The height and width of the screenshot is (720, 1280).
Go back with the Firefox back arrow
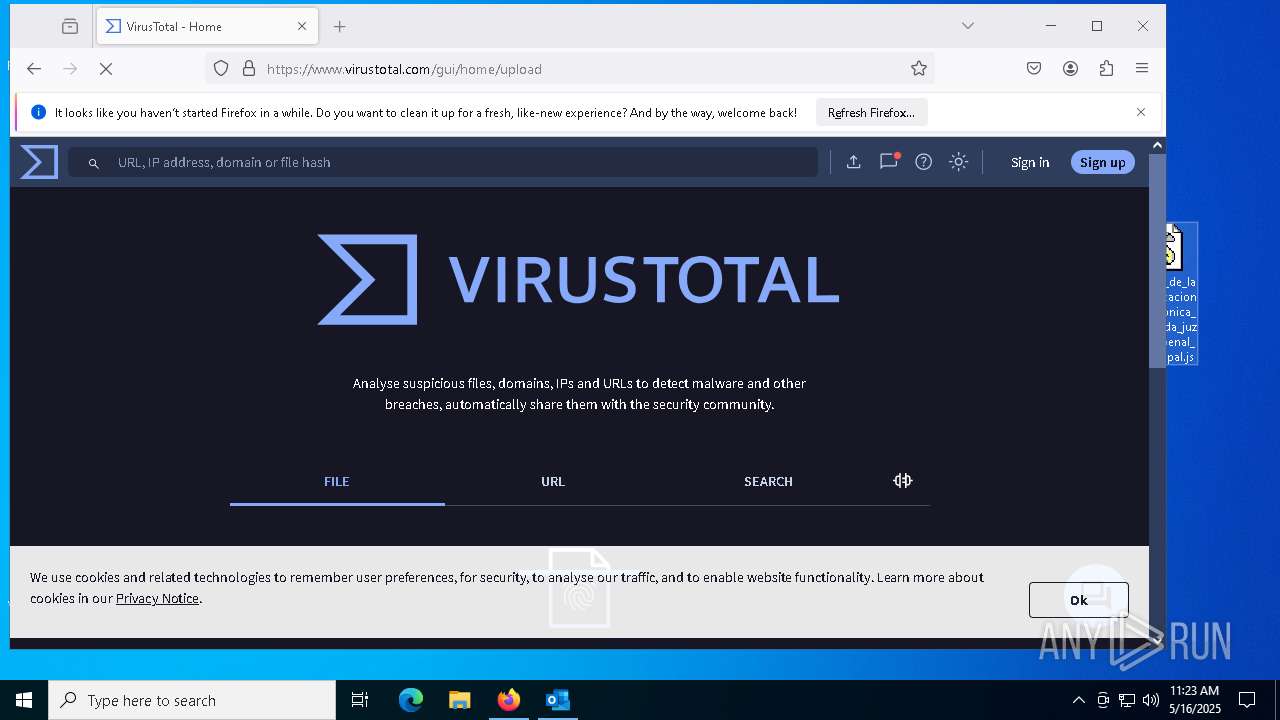pyautogui.click(x=34, y=68)
